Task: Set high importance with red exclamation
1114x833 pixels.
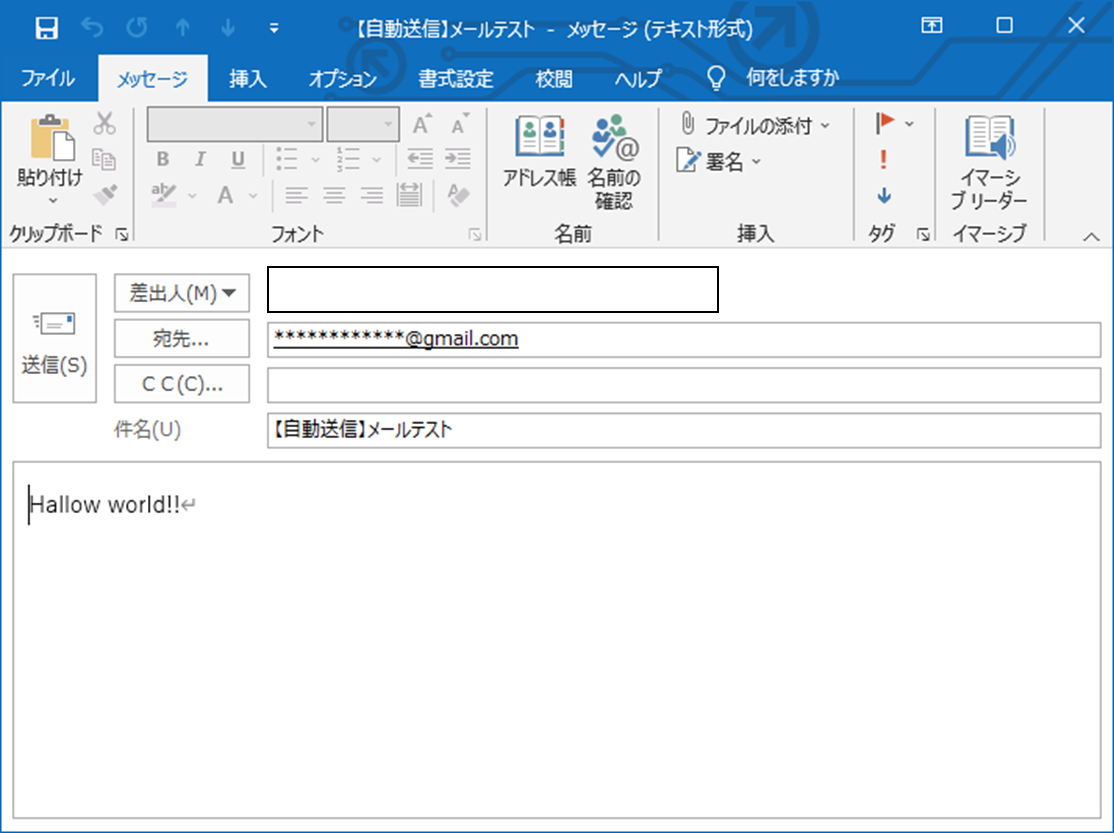Action: click(883, 159)
